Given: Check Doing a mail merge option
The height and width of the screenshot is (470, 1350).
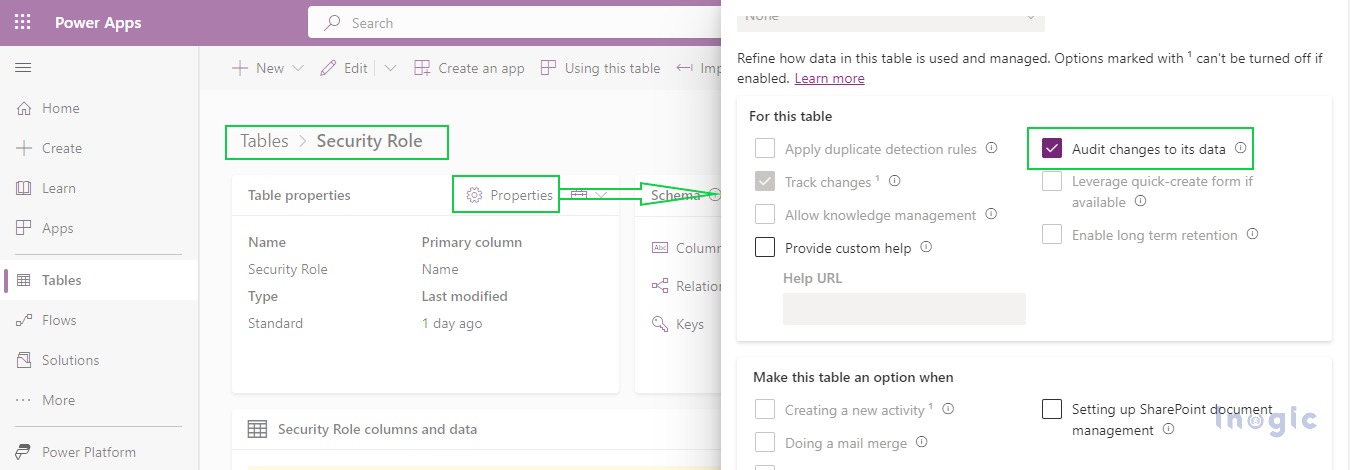Looking at the screenshot, I should click(765, 442).
